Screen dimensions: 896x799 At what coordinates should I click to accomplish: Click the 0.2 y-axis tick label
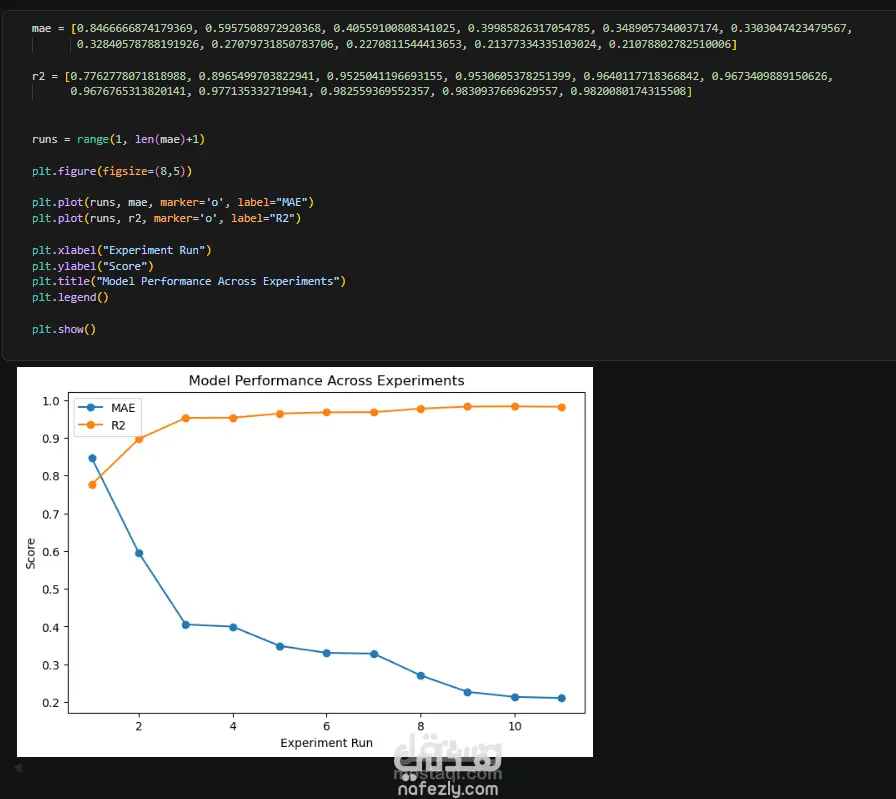[51, 702]
